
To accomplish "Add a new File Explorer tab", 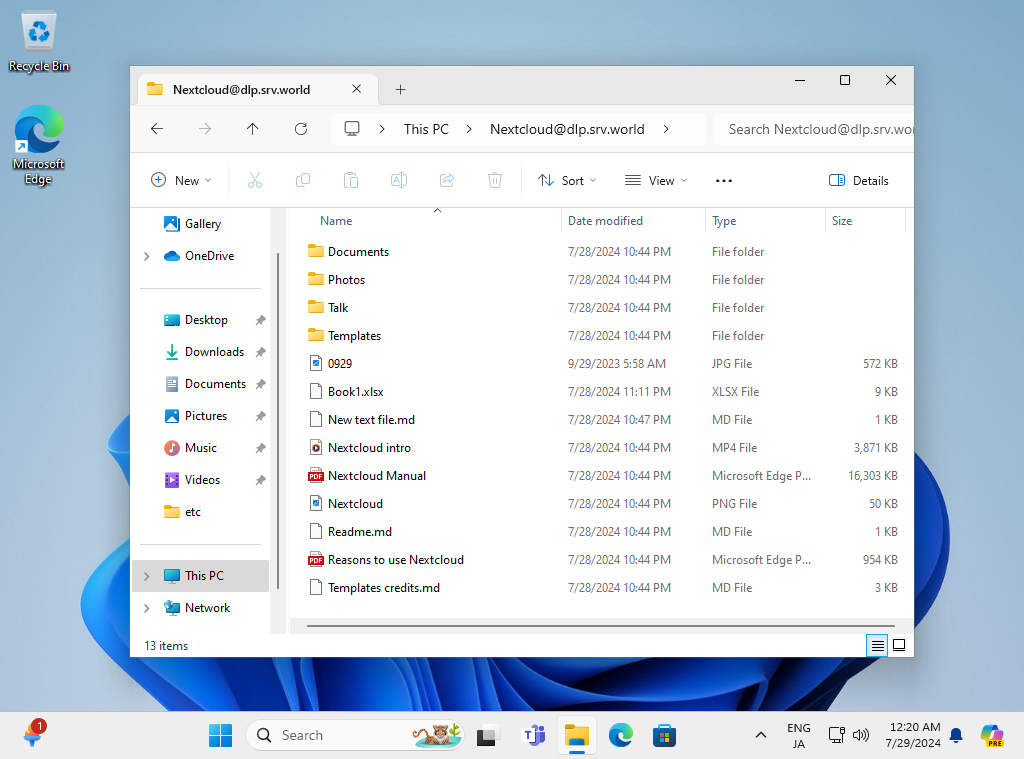I will tap(400, 89).
